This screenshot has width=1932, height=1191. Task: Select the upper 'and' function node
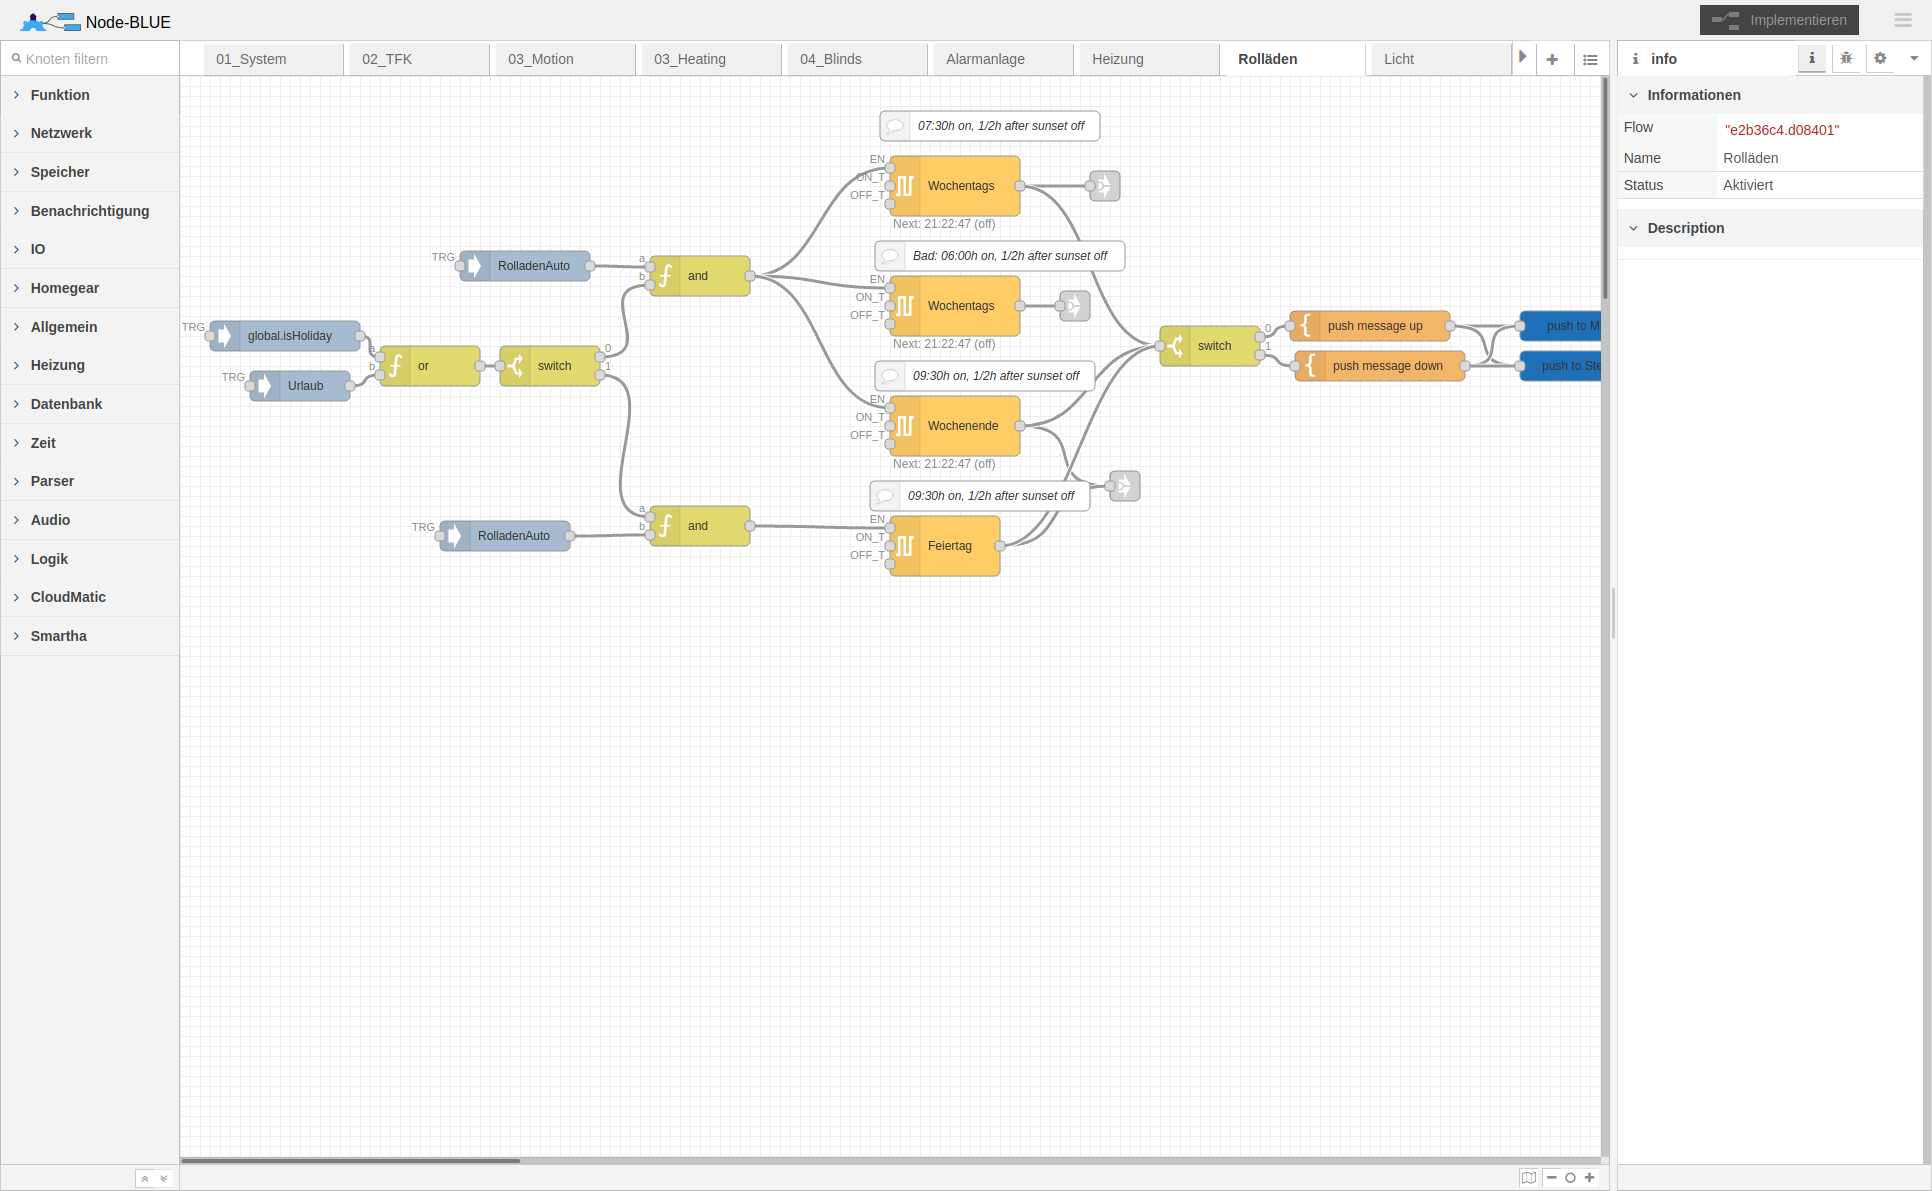coord(700,276)
